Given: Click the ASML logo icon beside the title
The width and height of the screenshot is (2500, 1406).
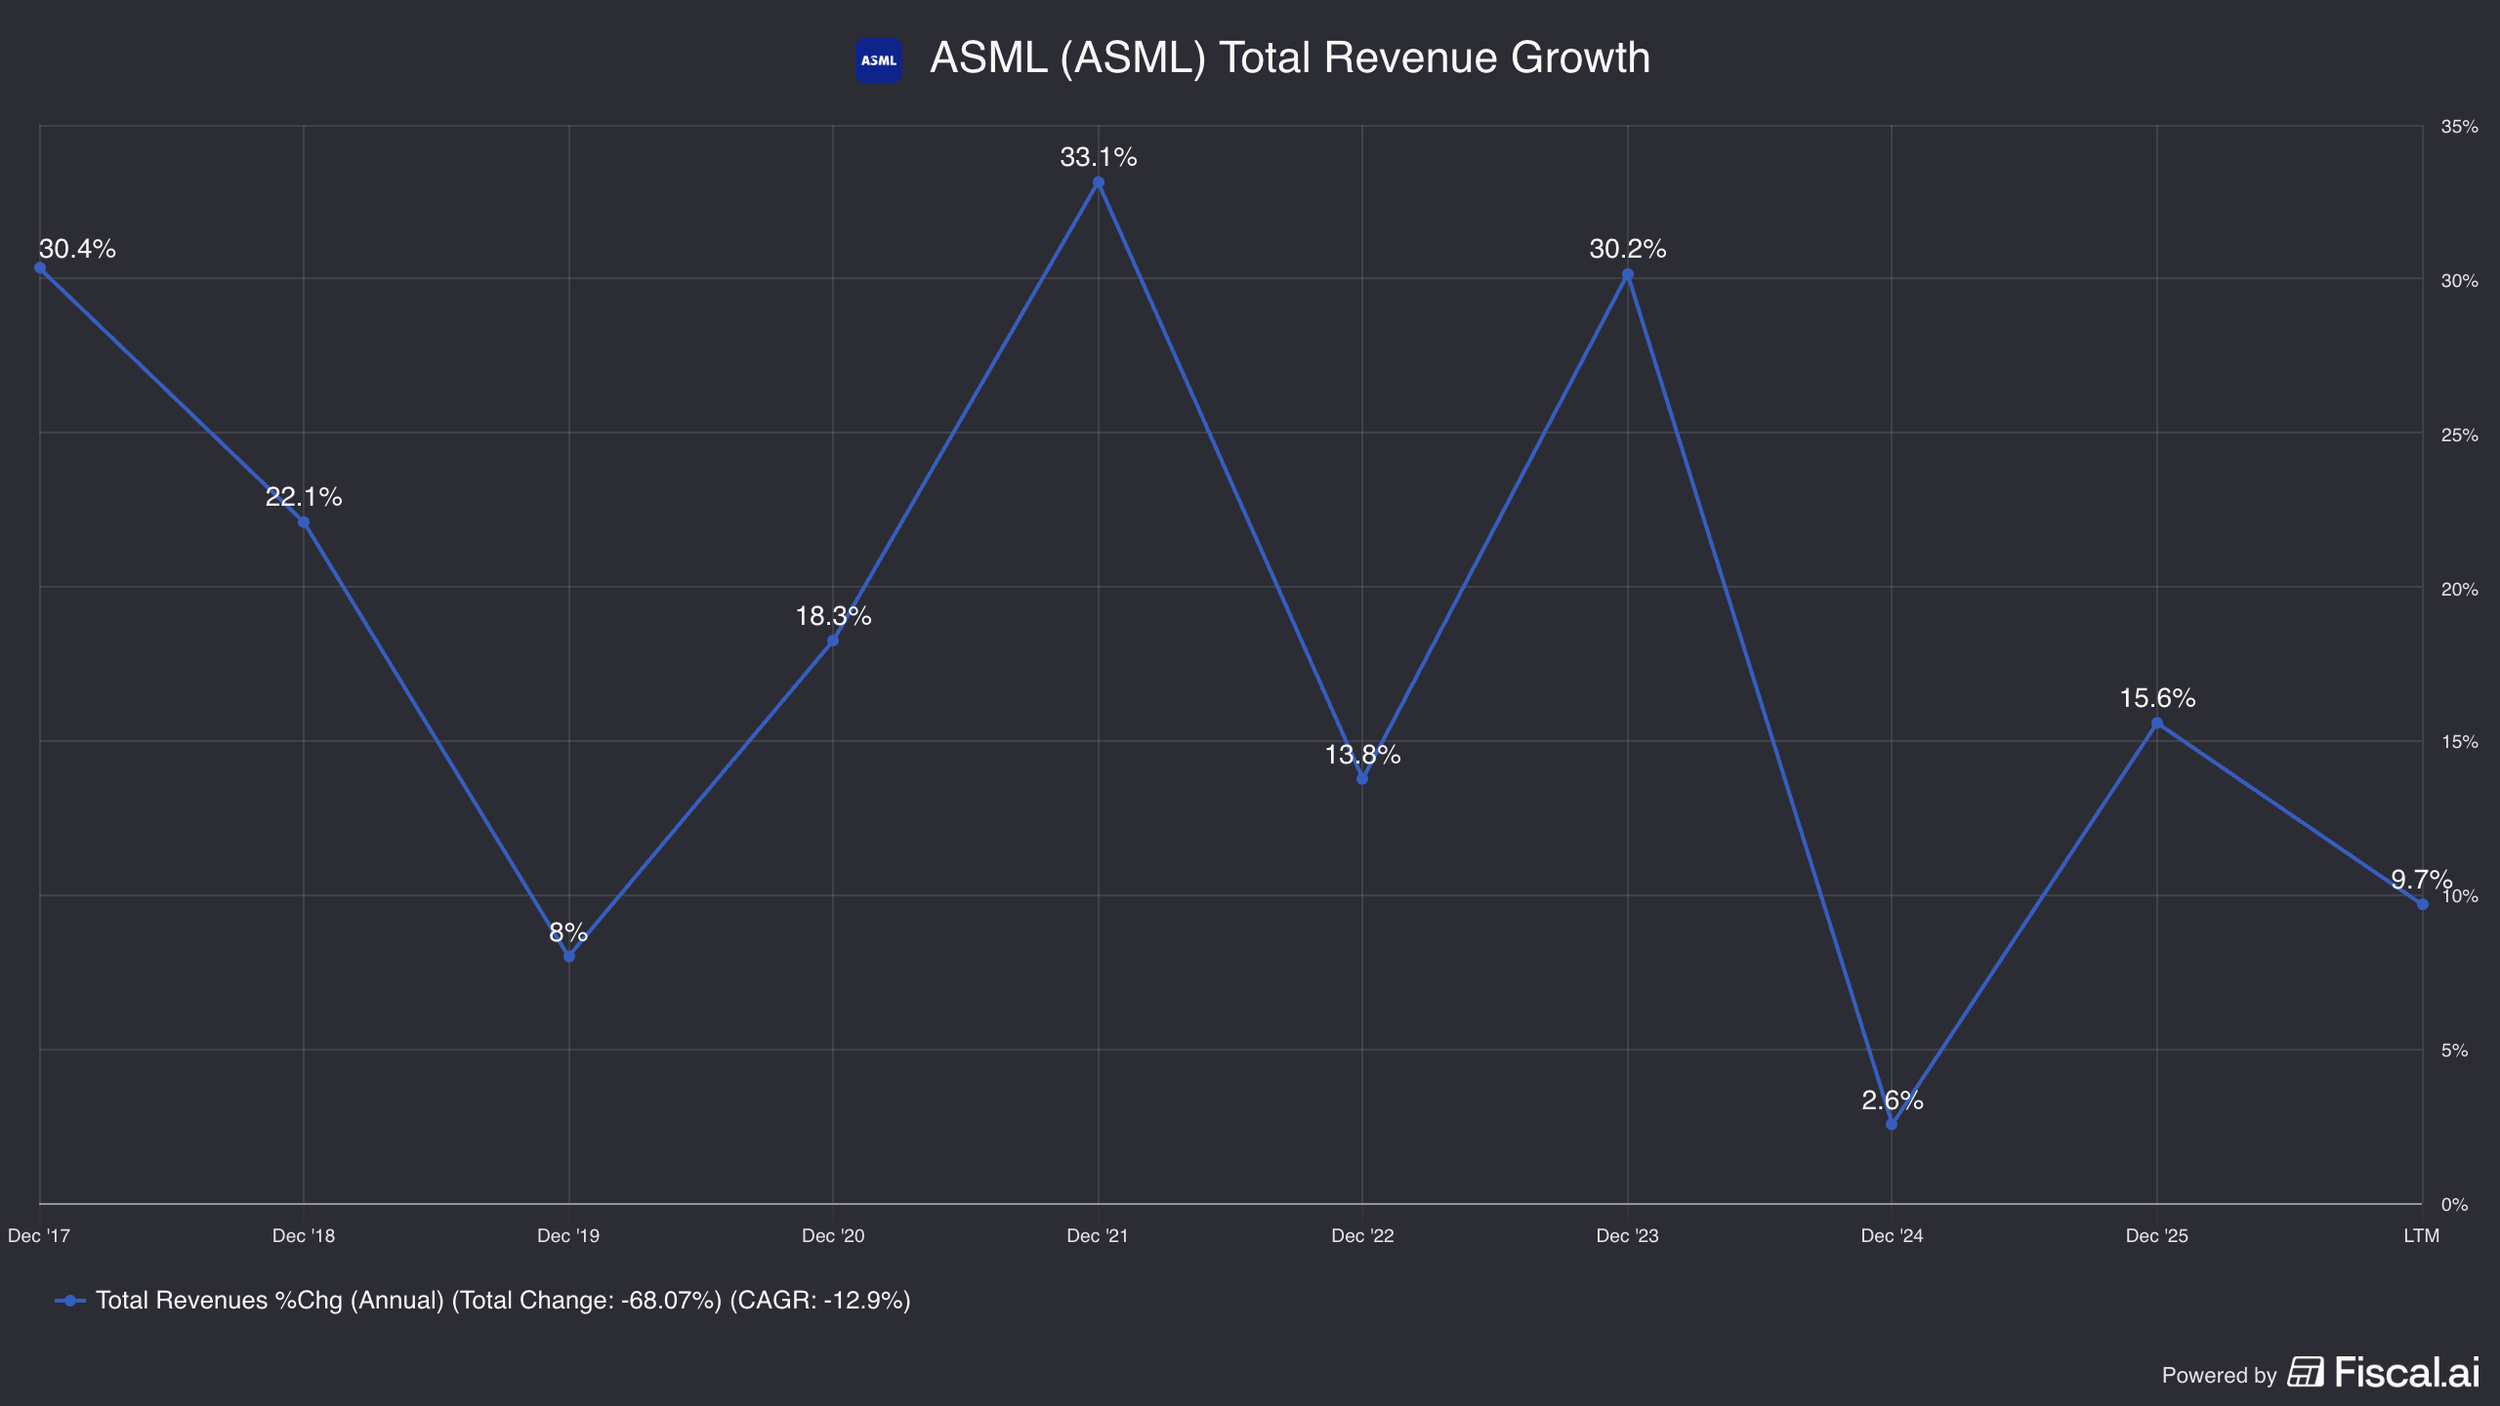Looking at the screenshot, I should point(878,60).
